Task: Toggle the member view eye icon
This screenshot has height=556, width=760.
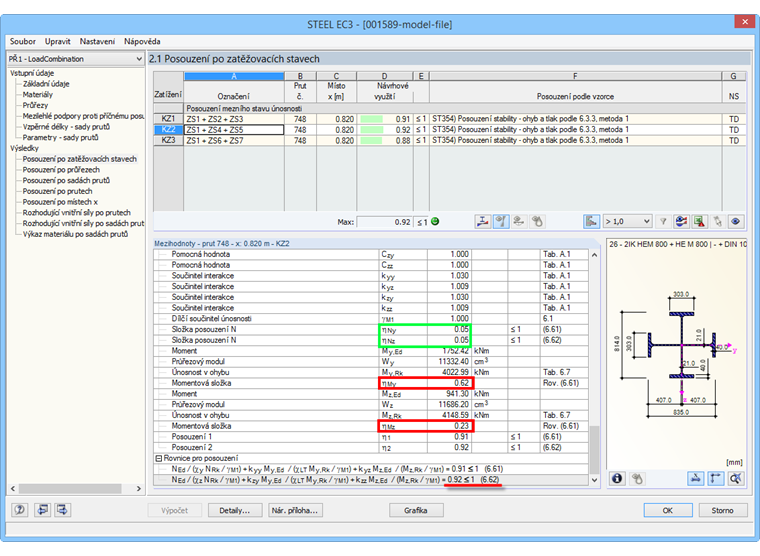Action: click(501, 222)
